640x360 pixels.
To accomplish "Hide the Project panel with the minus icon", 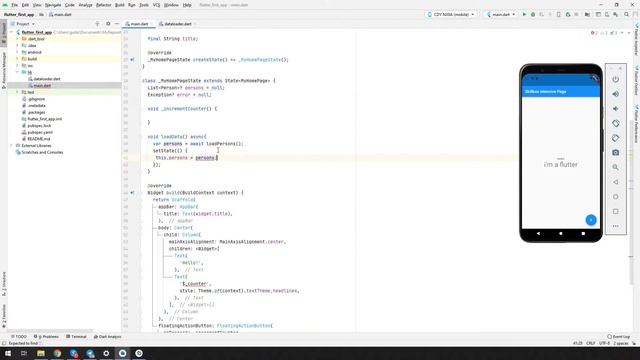I will click(x=117, y=24).
